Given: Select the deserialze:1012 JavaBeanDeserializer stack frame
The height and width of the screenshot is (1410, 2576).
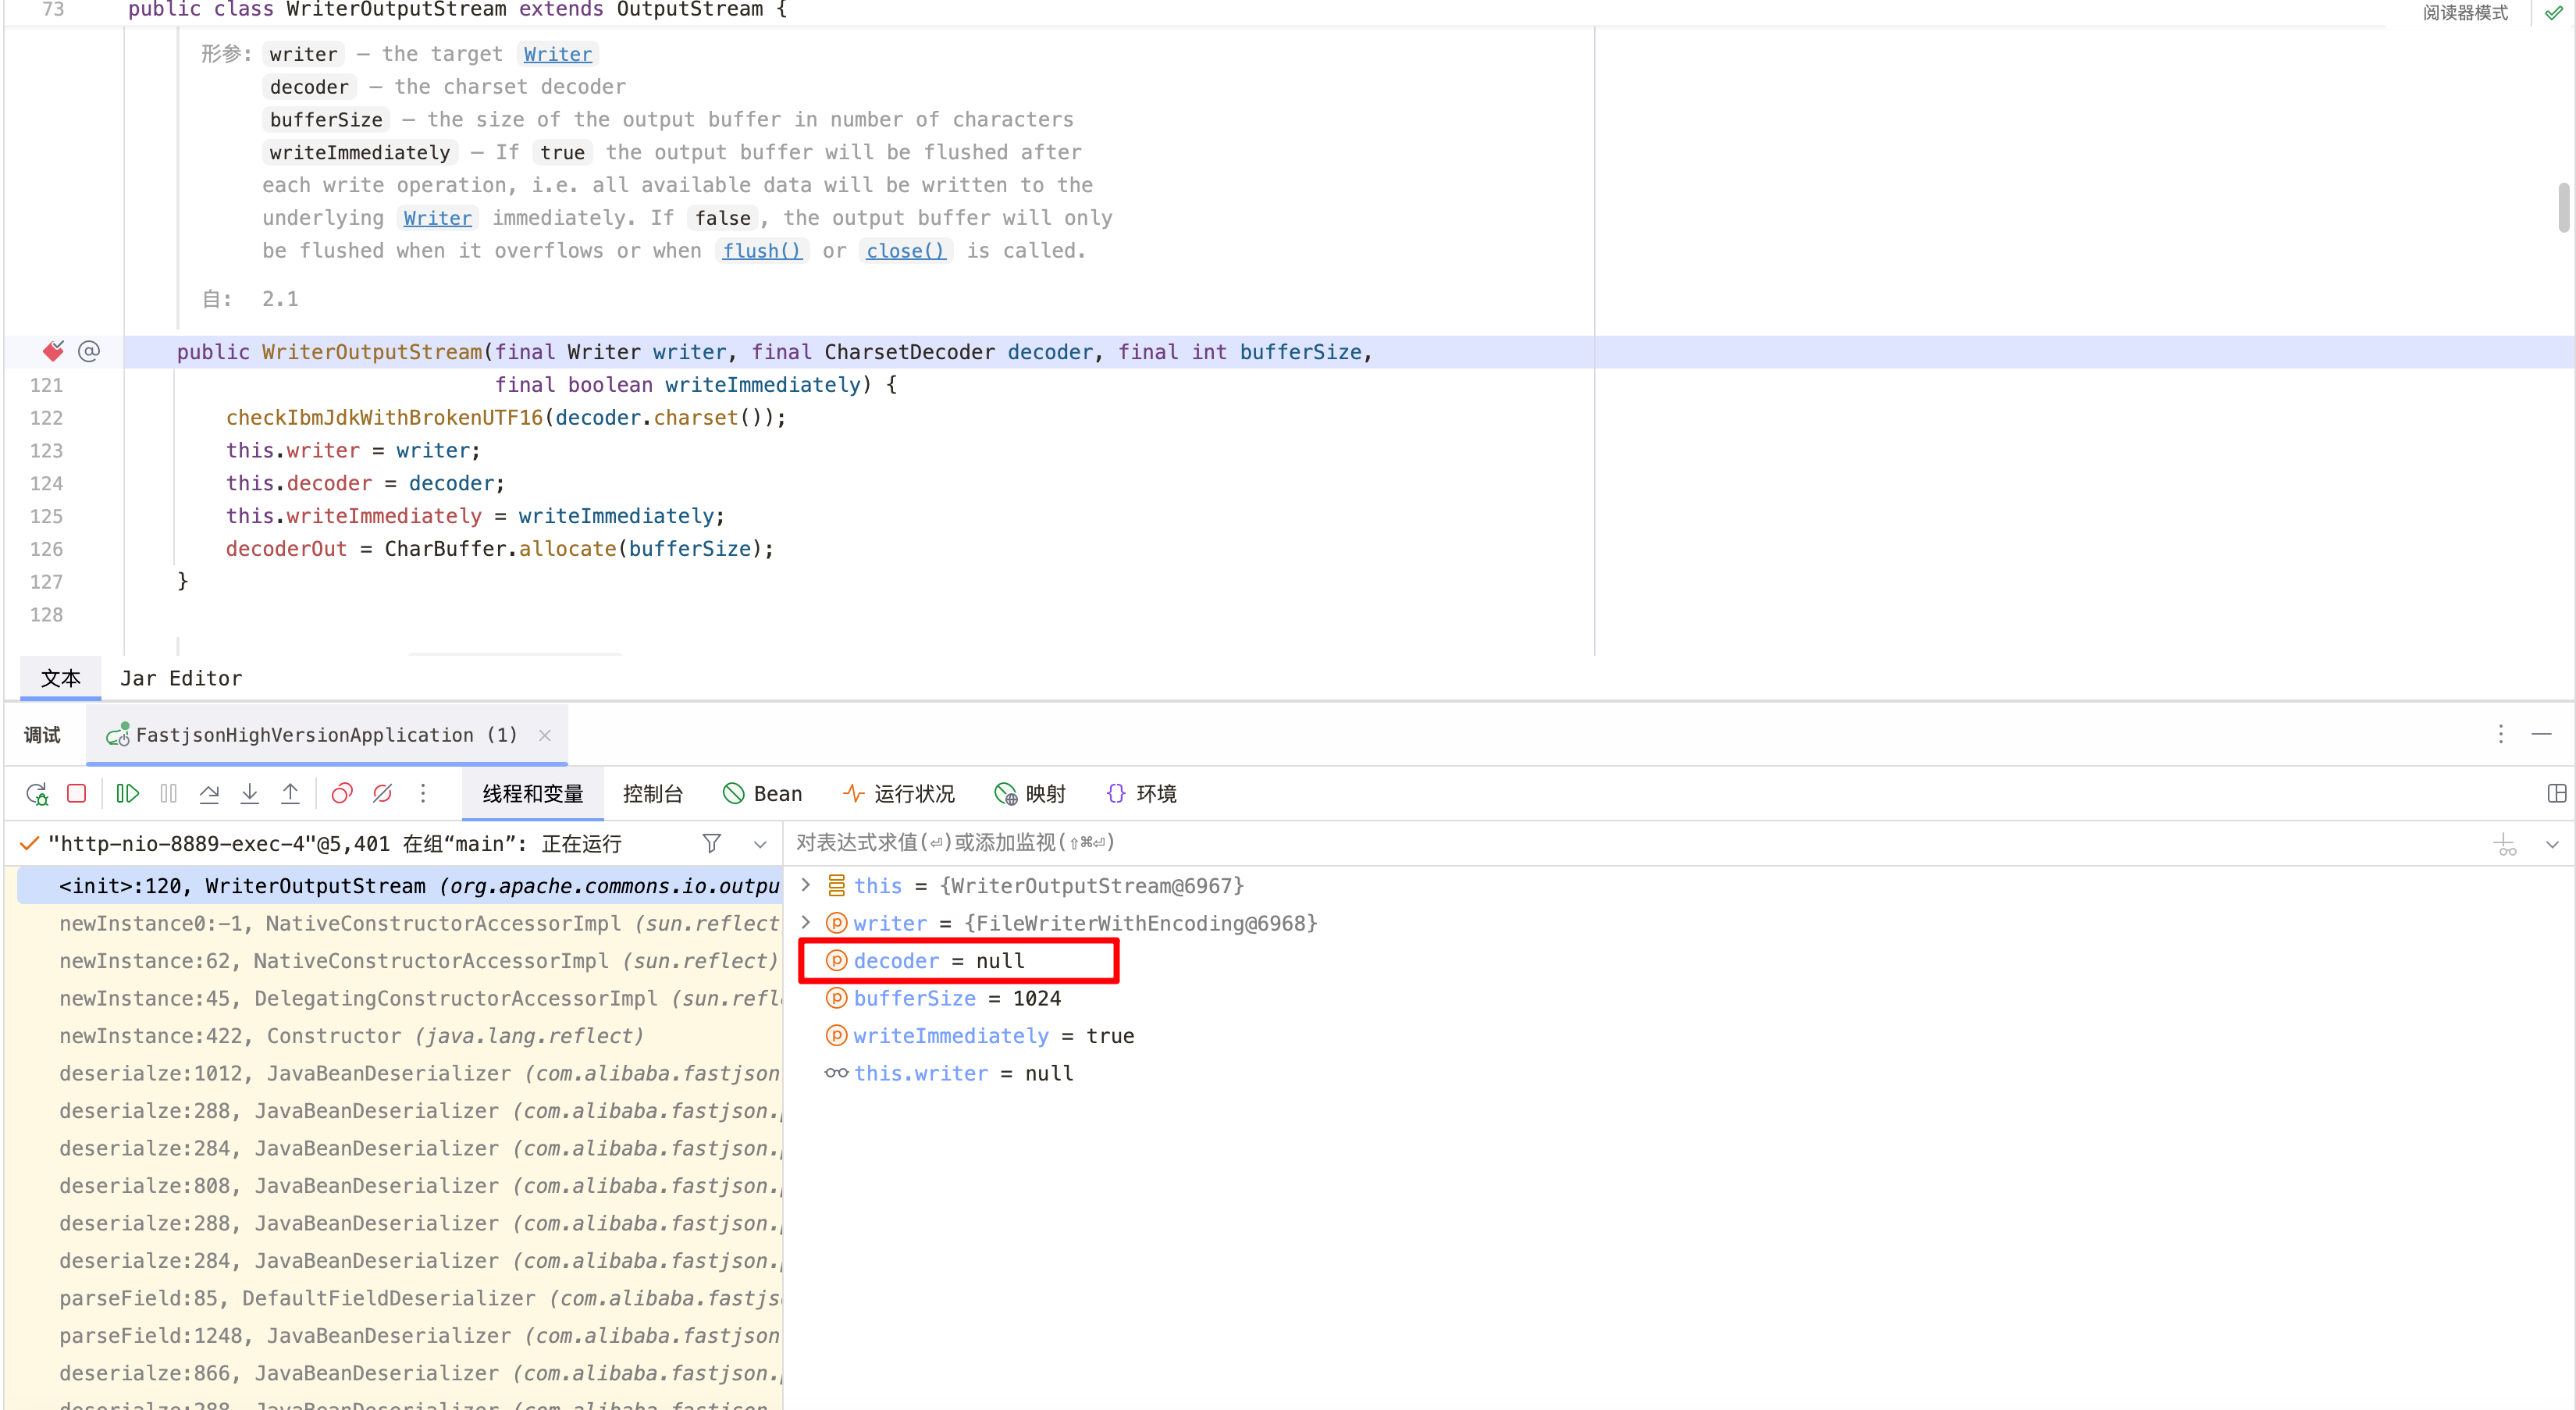Looking at the screenshot, I should tap(418, 1073).
